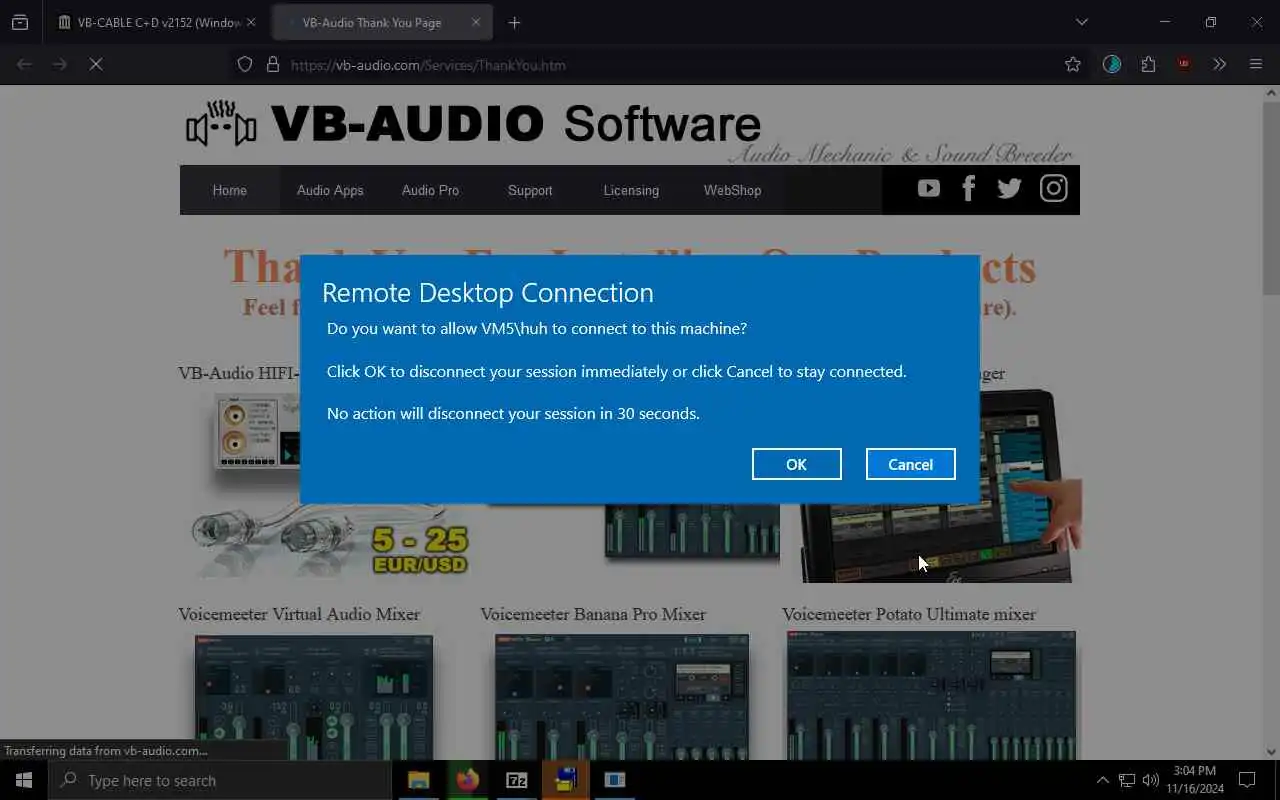
Task: Switch to the VB-CABLE C+D v2152 tab
Action: pyautogui.click(x=149, y=22)
